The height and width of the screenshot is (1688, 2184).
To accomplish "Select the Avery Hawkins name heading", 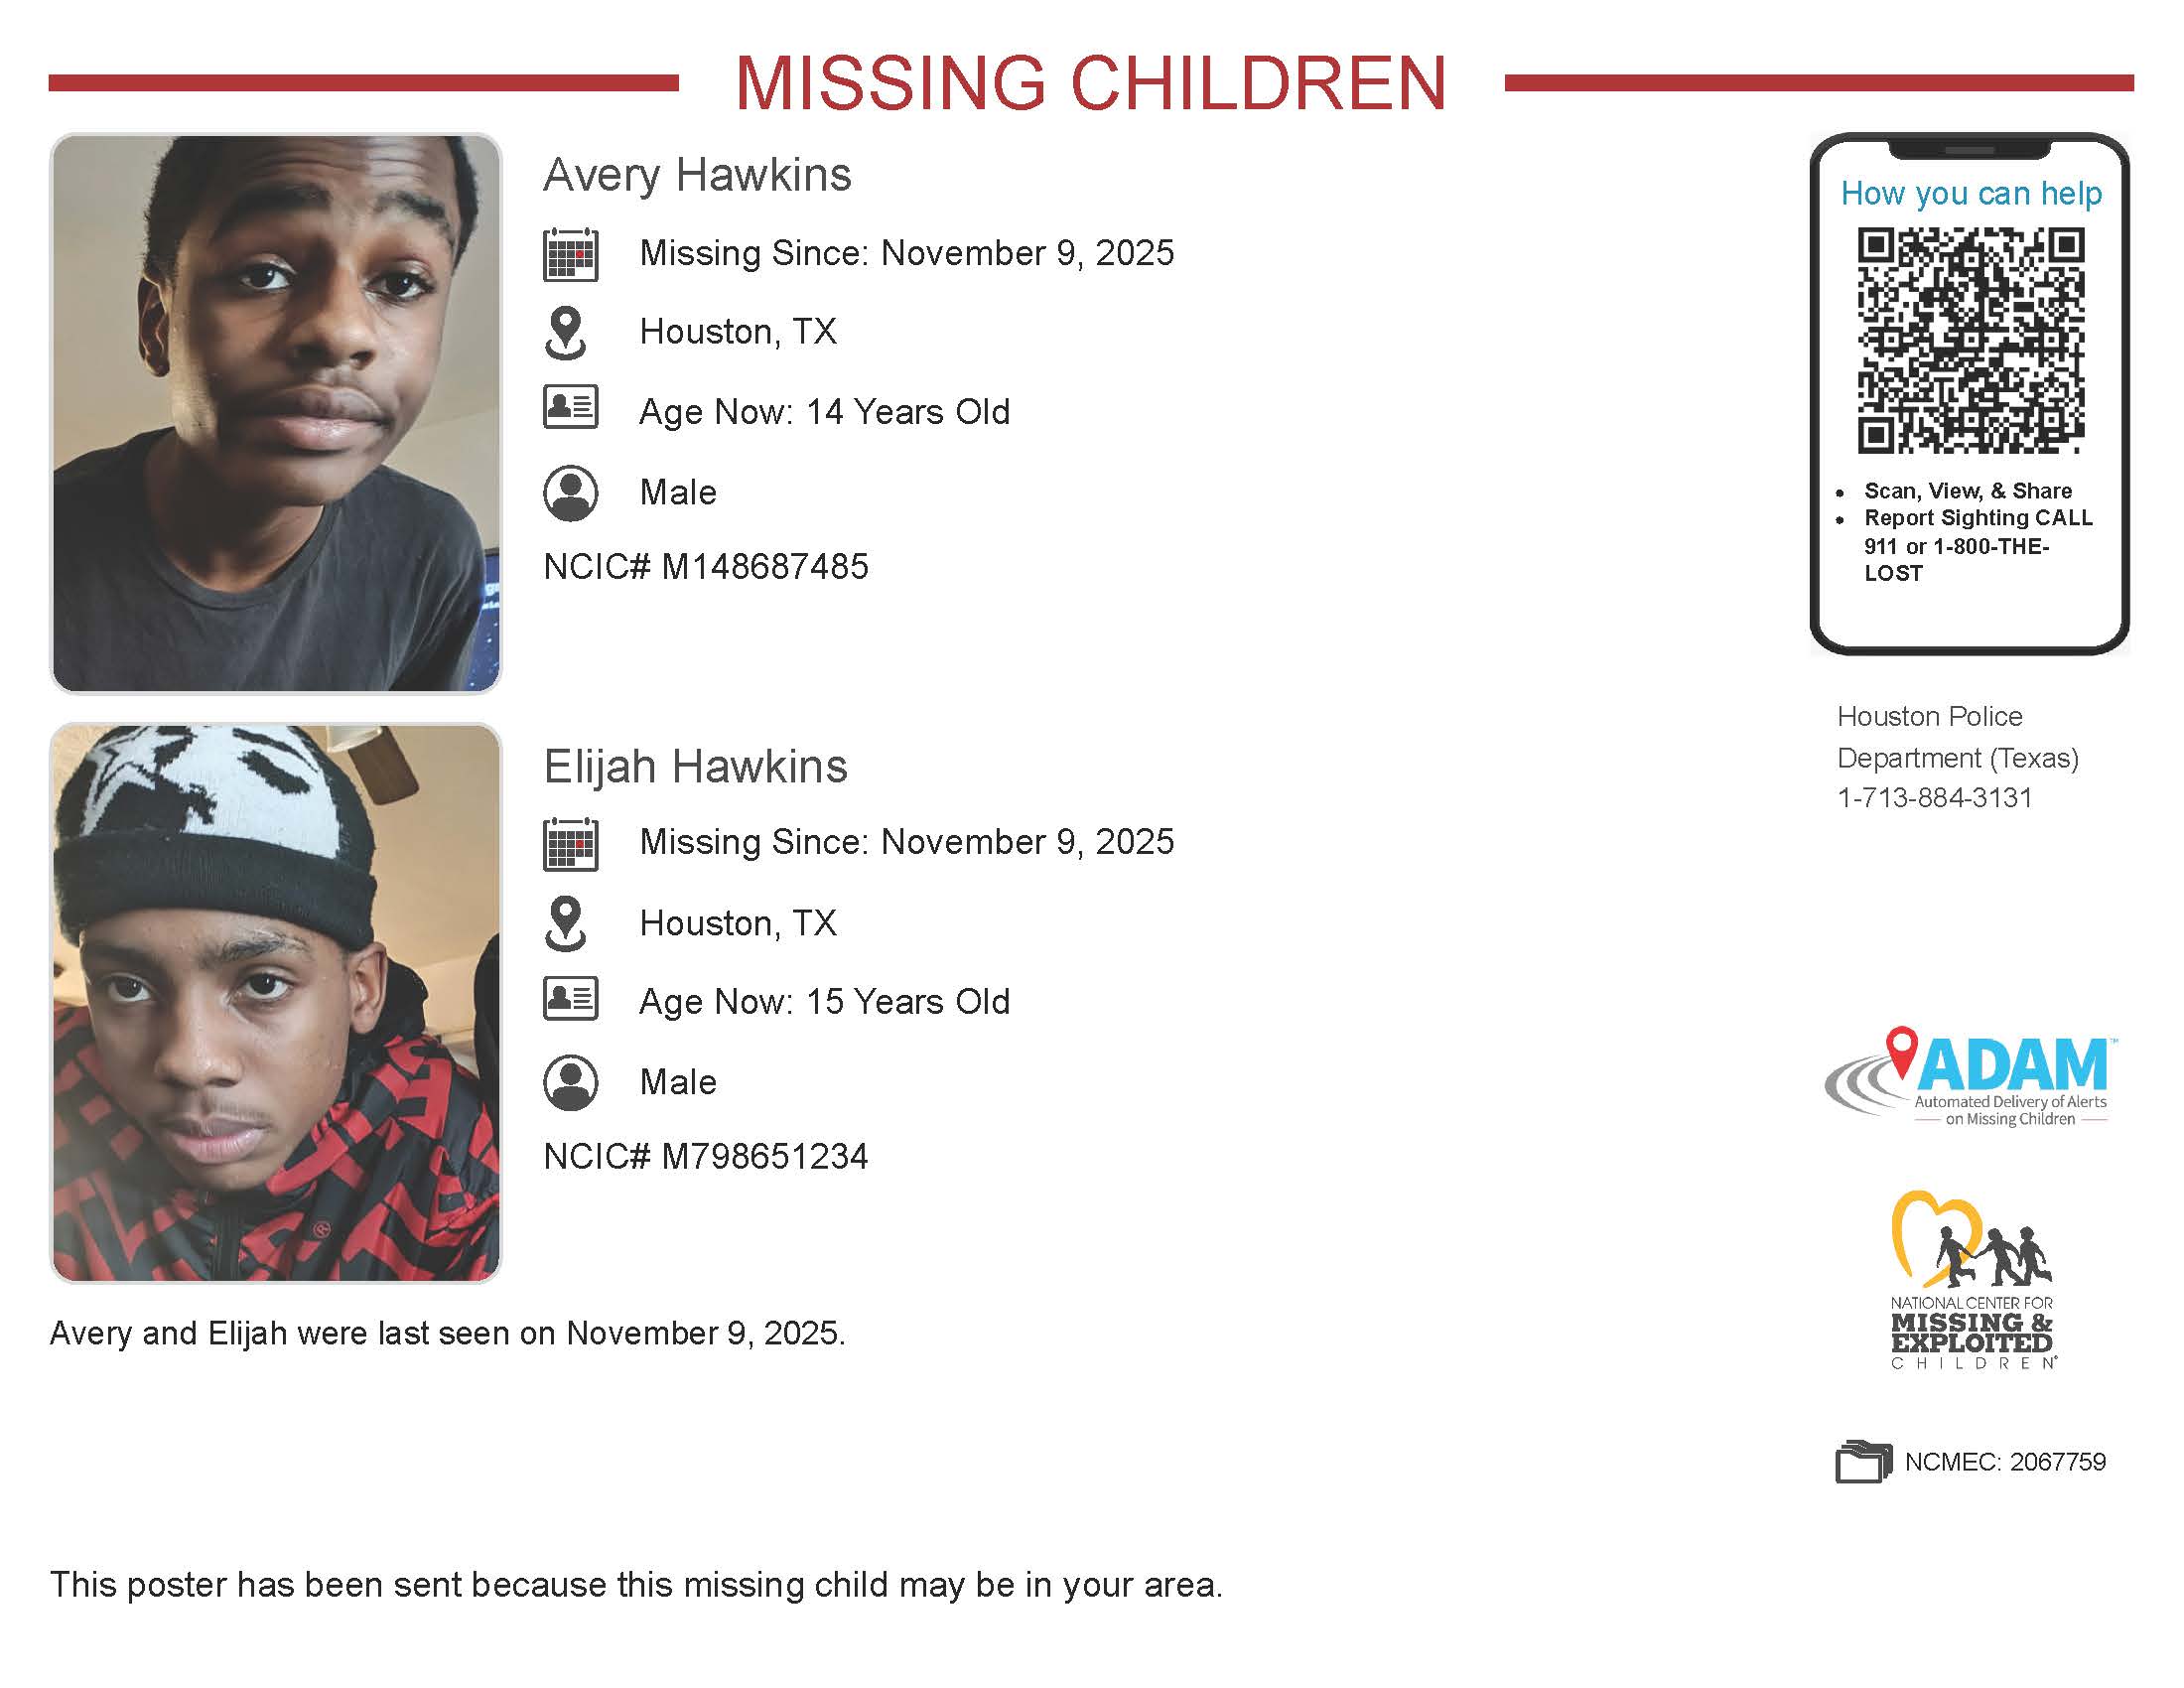I will pyautogui.click(x=697, y=175).
